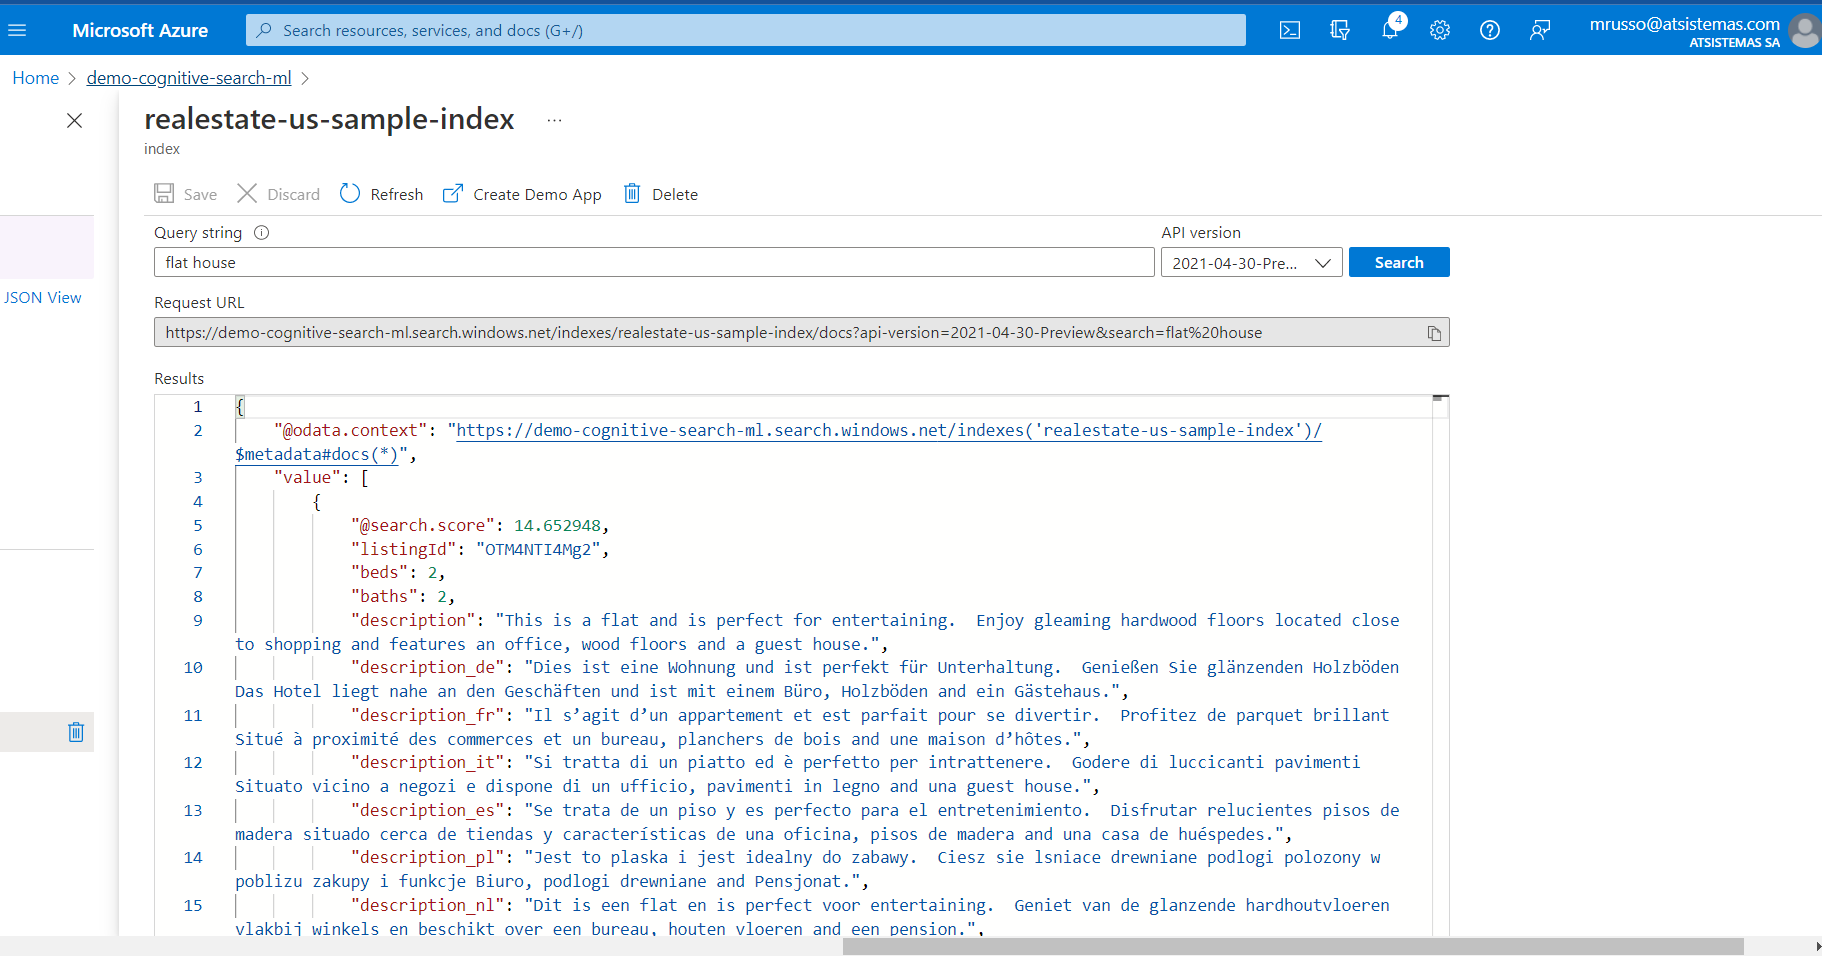Open the API version dropdown
Image resolution: width=1822 pixels, height=956 pixels.
tap(1251, 263)
